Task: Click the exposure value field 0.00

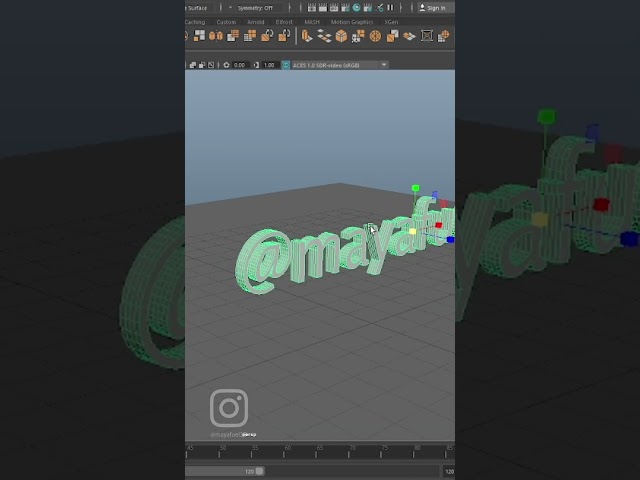Action: [x=240, y=65]
